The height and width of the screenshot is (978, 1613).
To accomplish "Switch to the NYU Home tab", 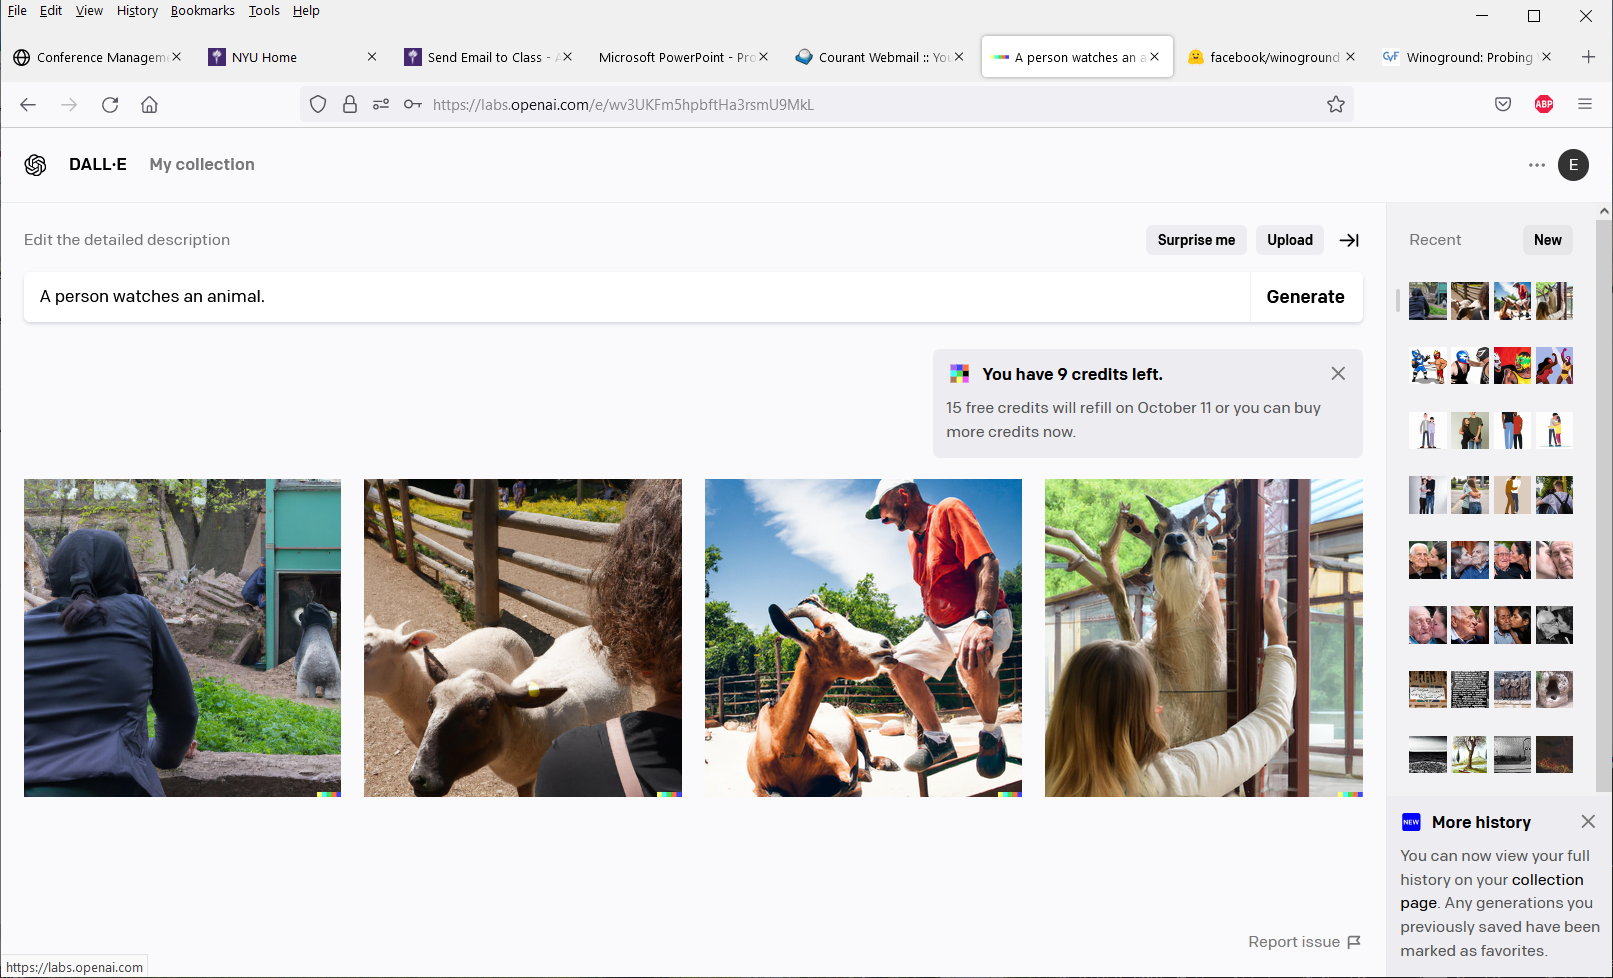I will pos(264,58).
